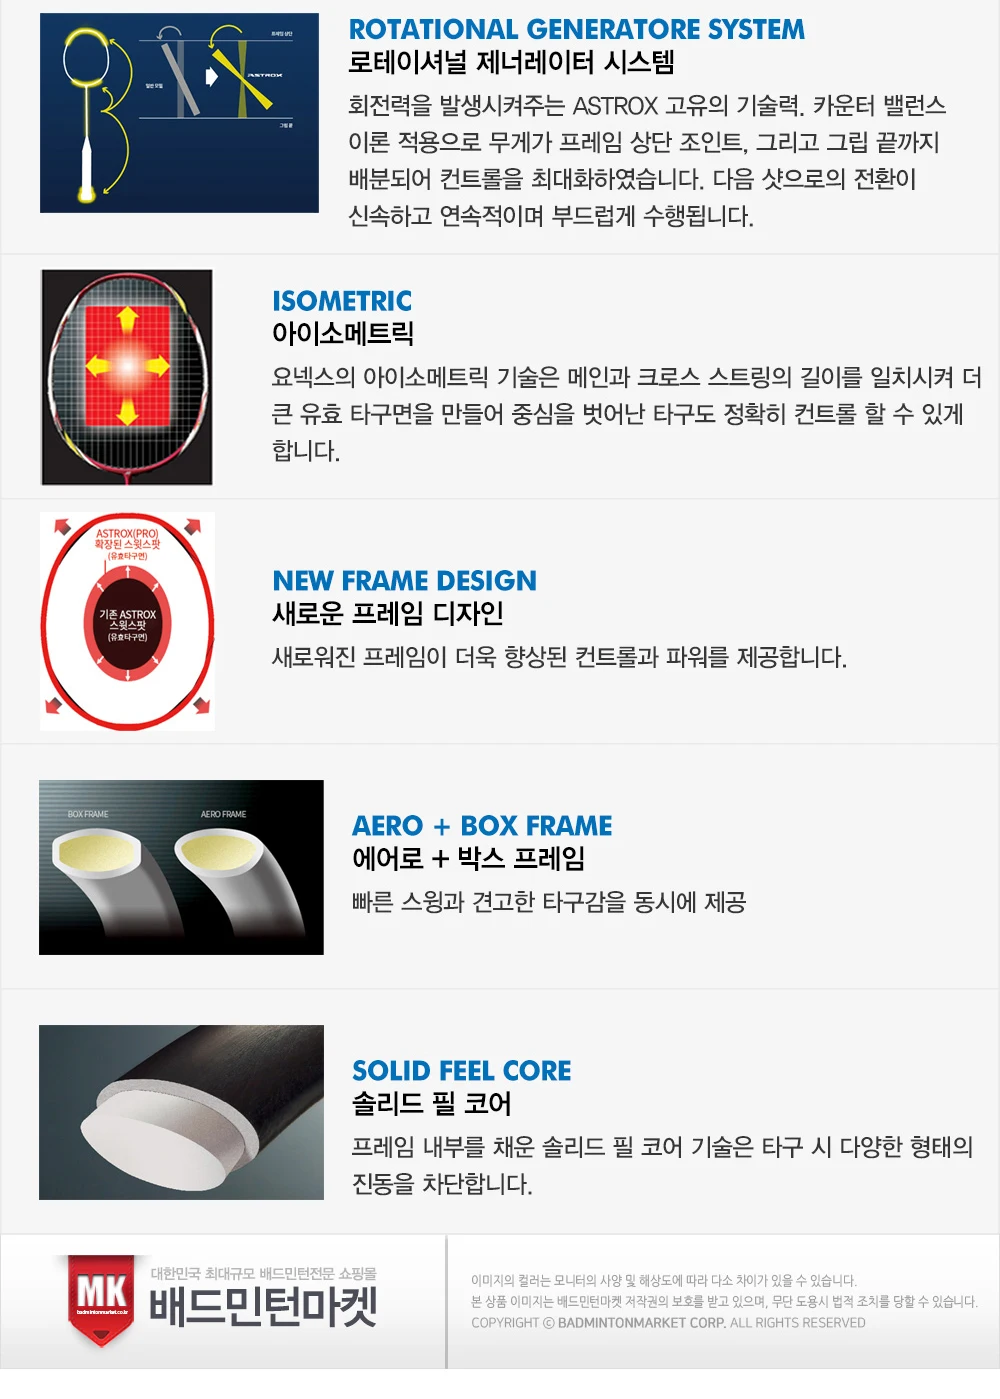Click the 아이소메트릭 Korean subtitle

(343, 334)
